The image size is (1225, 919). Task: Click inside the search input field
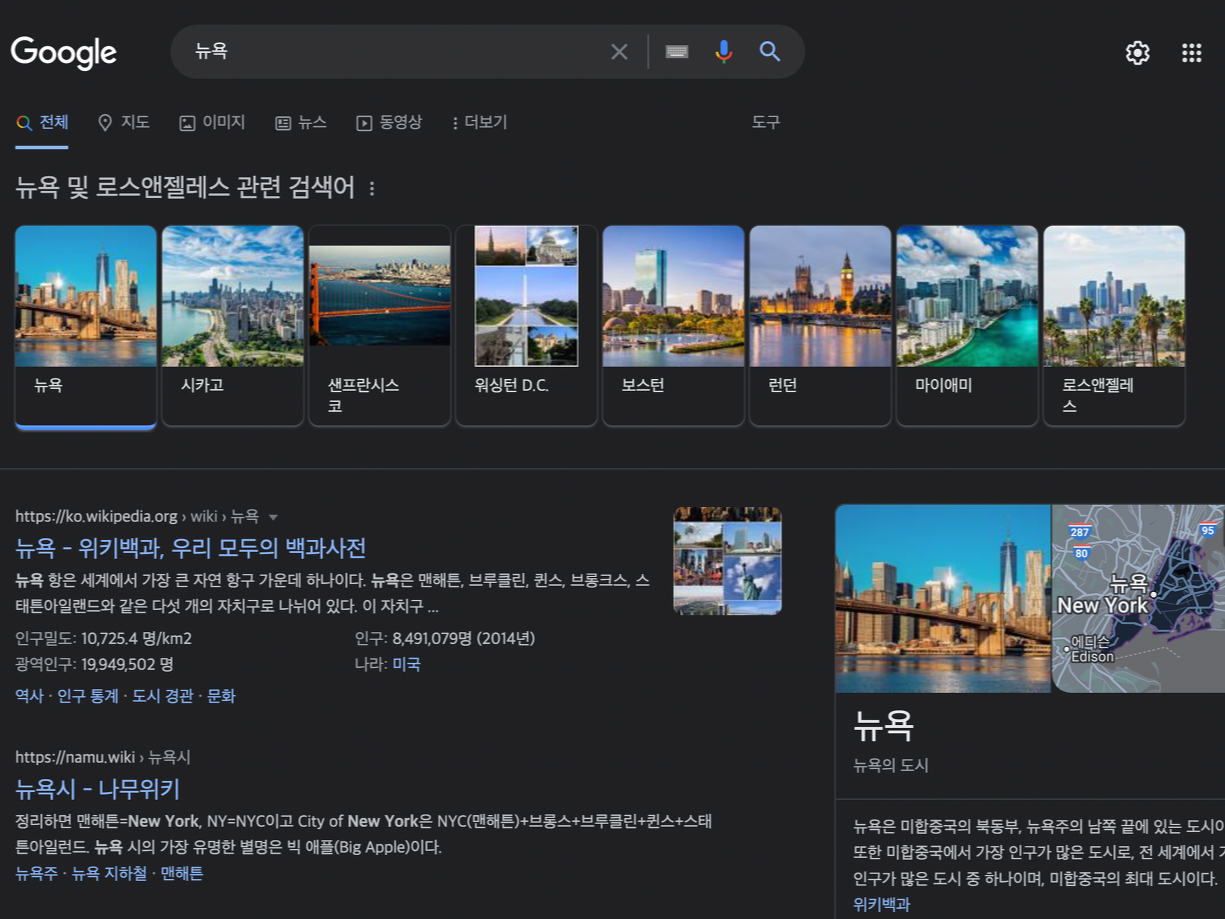[x=400, y=51]
